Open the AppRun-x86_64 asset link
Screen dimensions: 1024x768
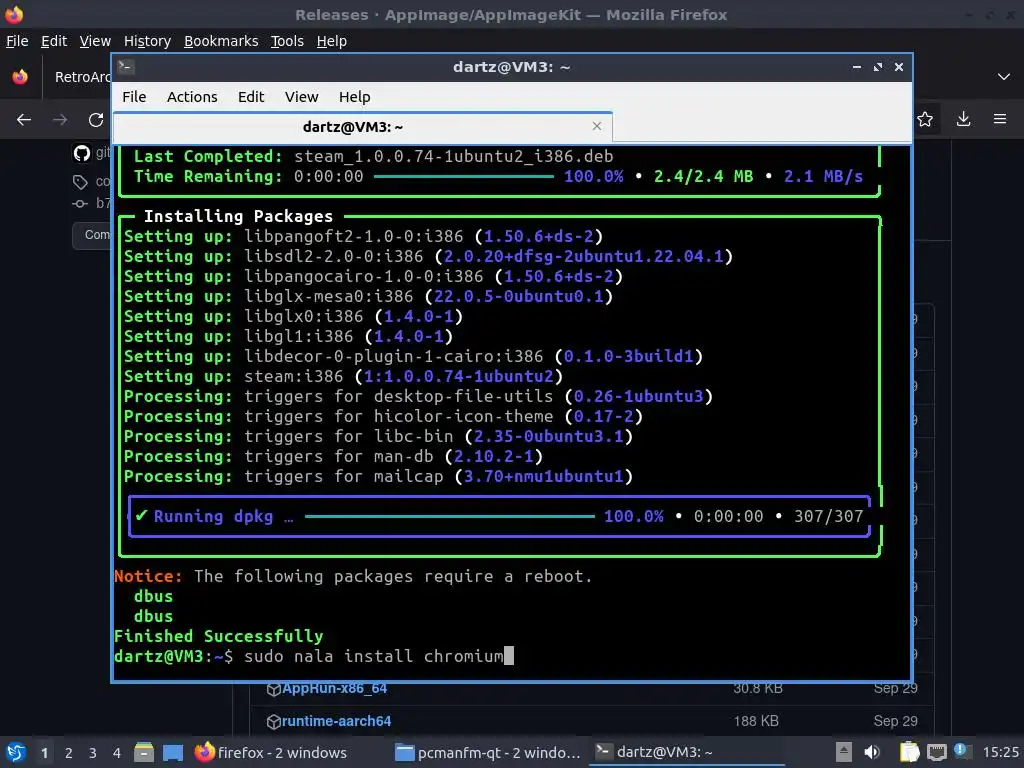(334, 688)
